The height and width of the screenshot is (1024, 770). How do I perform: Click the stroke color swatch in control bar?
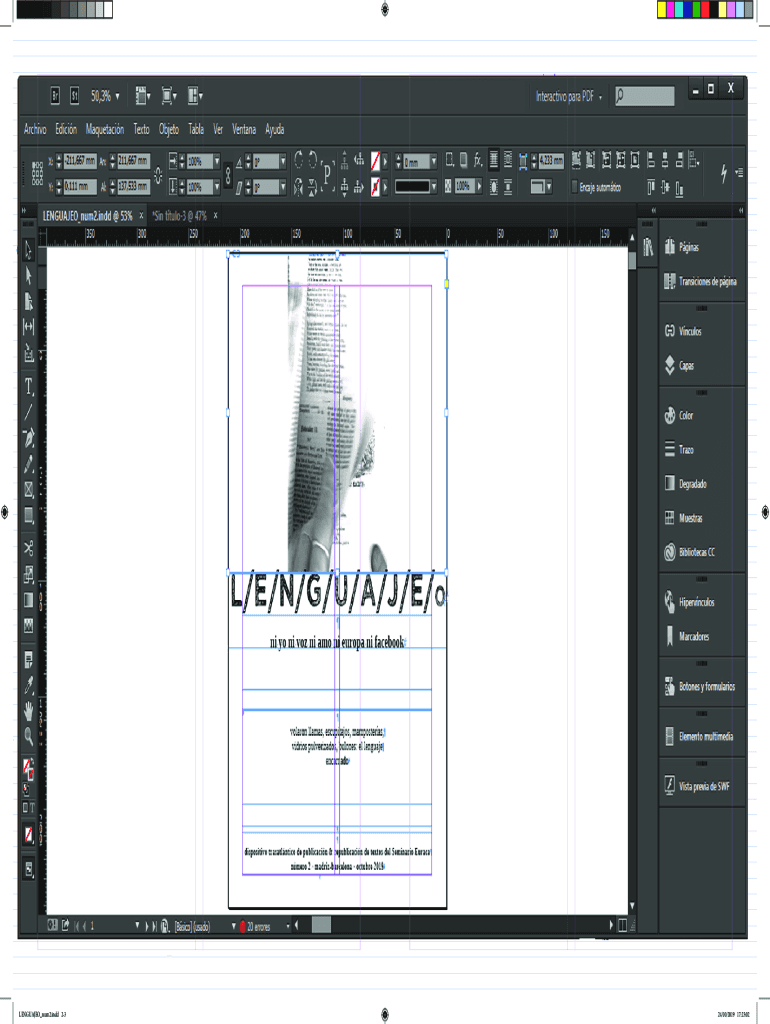pos(376,187)
